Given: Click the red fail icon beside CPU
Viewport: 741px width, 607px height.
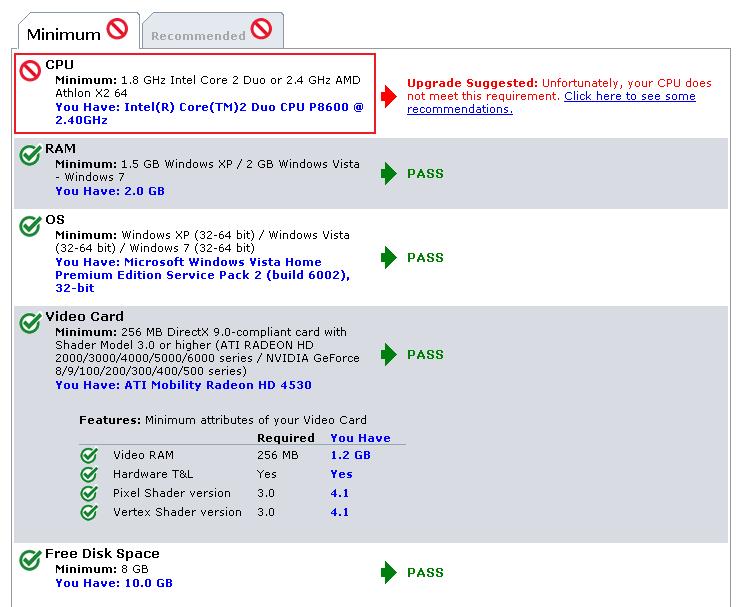Looking at the screenshot, I should 30,71.
